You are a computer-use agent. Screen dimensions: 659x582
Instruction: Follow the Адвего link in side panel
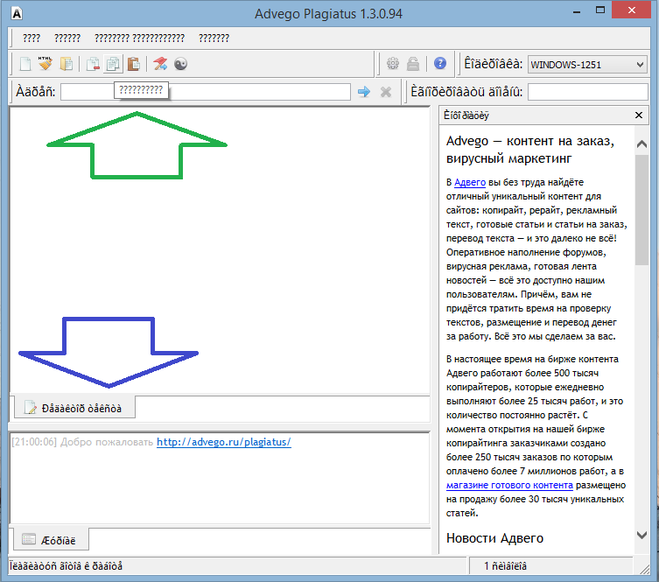tap(470, 182)
